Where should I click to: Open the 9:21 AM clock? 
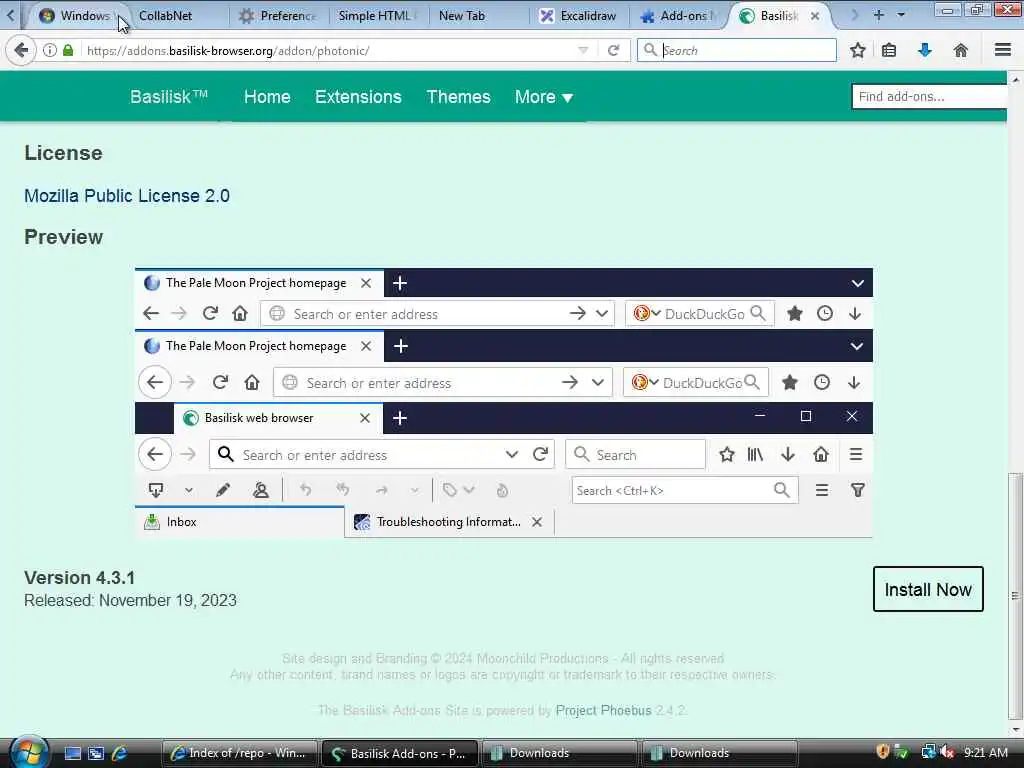(986, 753)
